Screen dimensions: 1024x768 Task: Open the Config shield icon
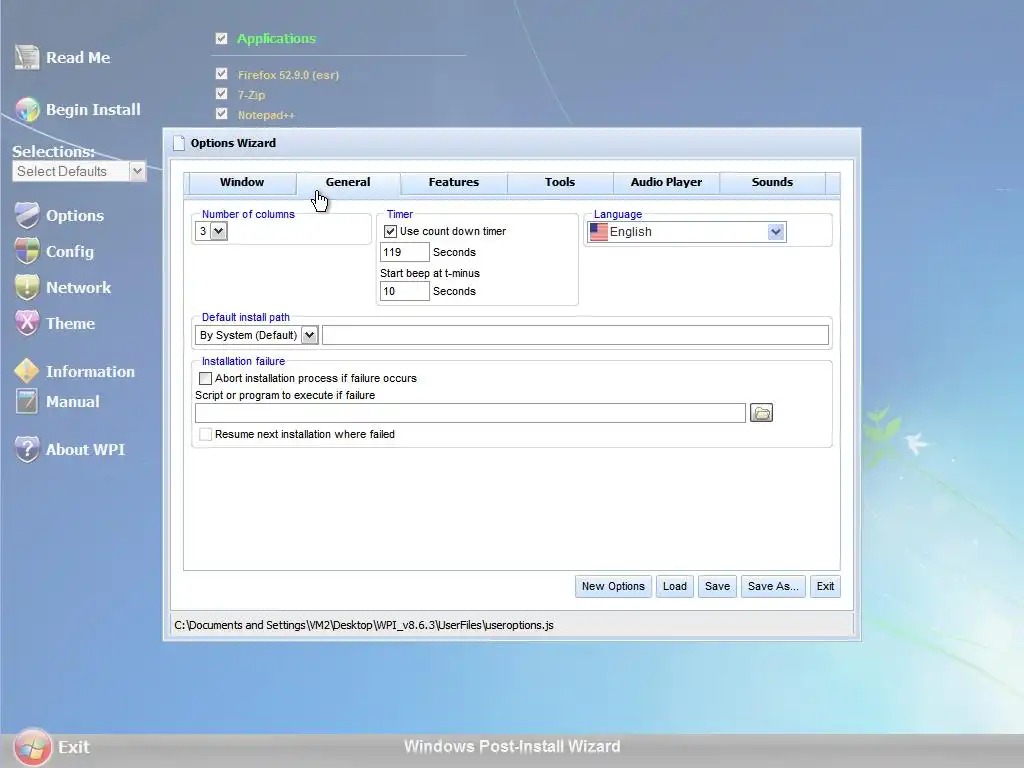tap(27, 251)
